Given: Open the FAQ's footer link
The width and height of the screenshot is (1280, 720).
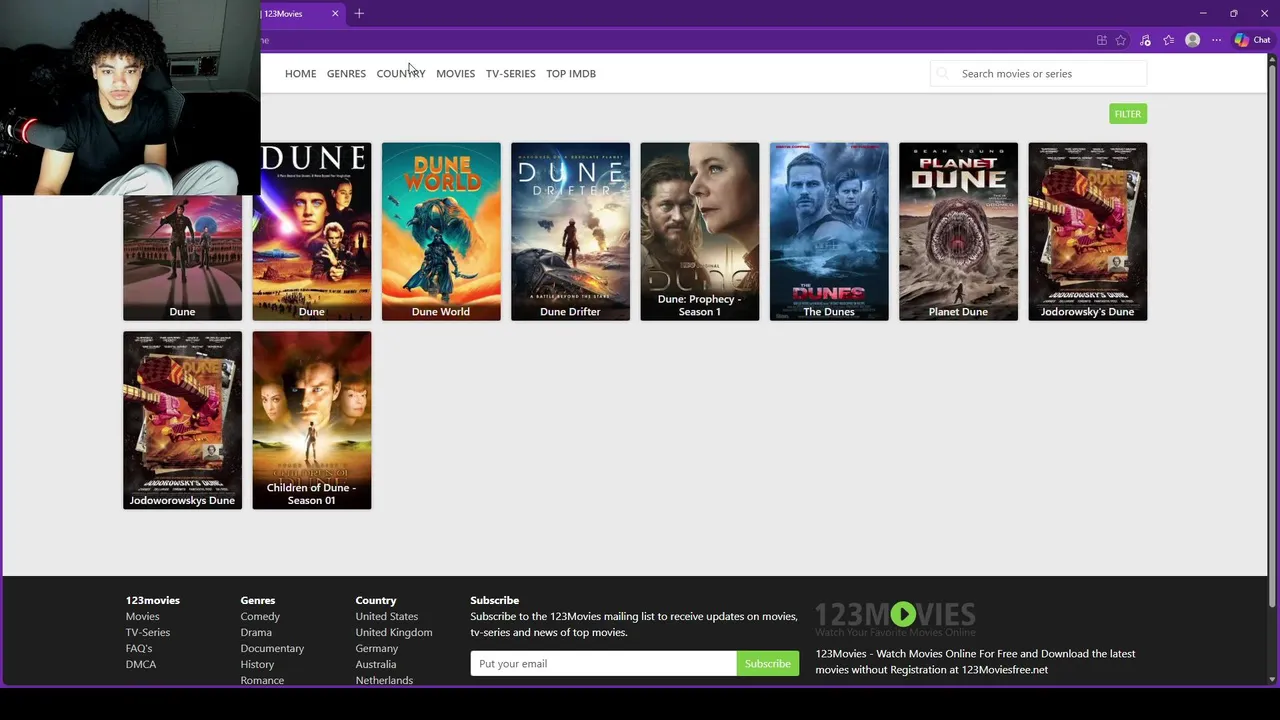Looking at the screenshot, I should pyautogui.click(x=139, y=648).
